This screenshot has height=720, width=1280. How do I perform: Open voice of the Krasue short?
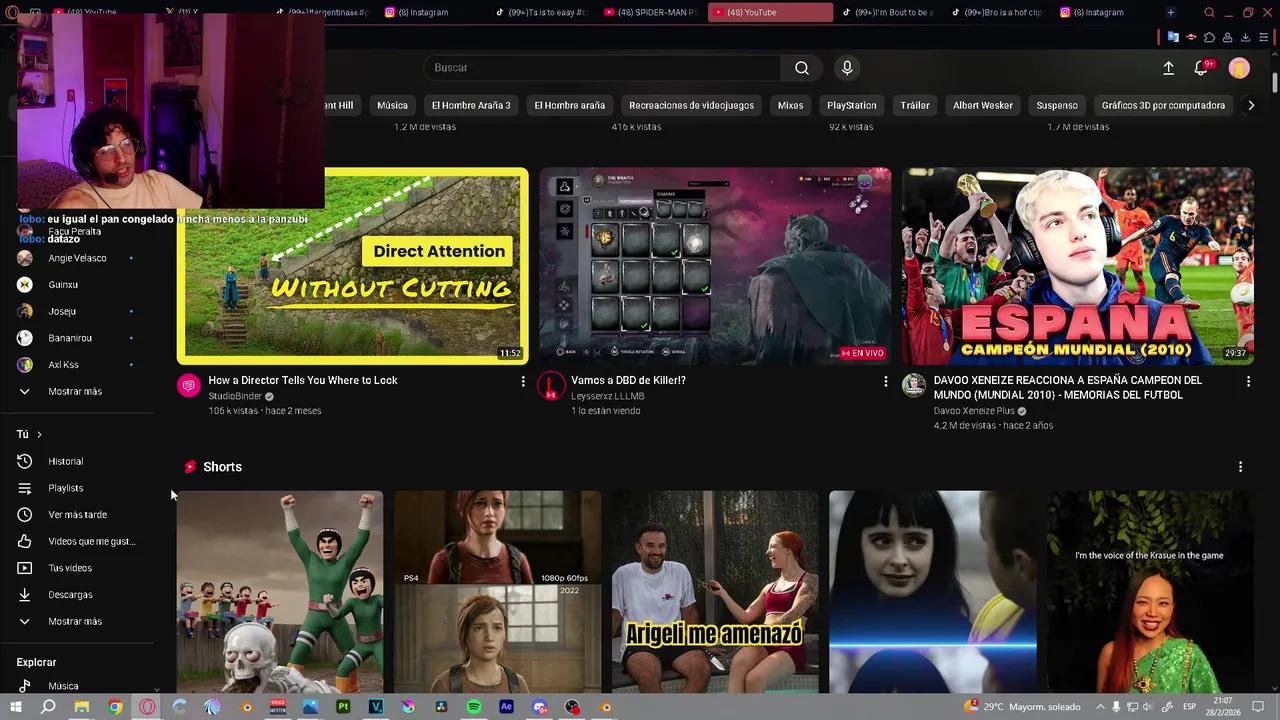point(1150,592)
